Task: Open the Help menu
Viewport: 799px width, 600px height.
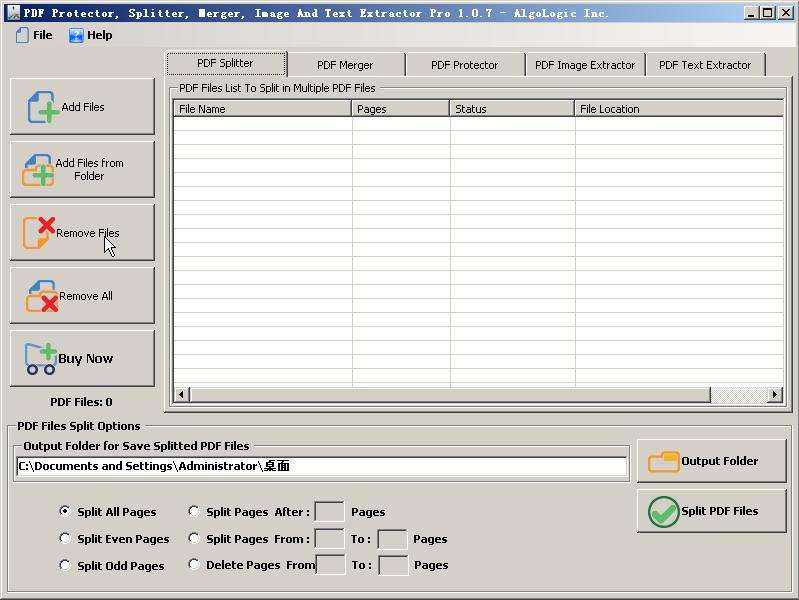Action: (x=91, y=35)
